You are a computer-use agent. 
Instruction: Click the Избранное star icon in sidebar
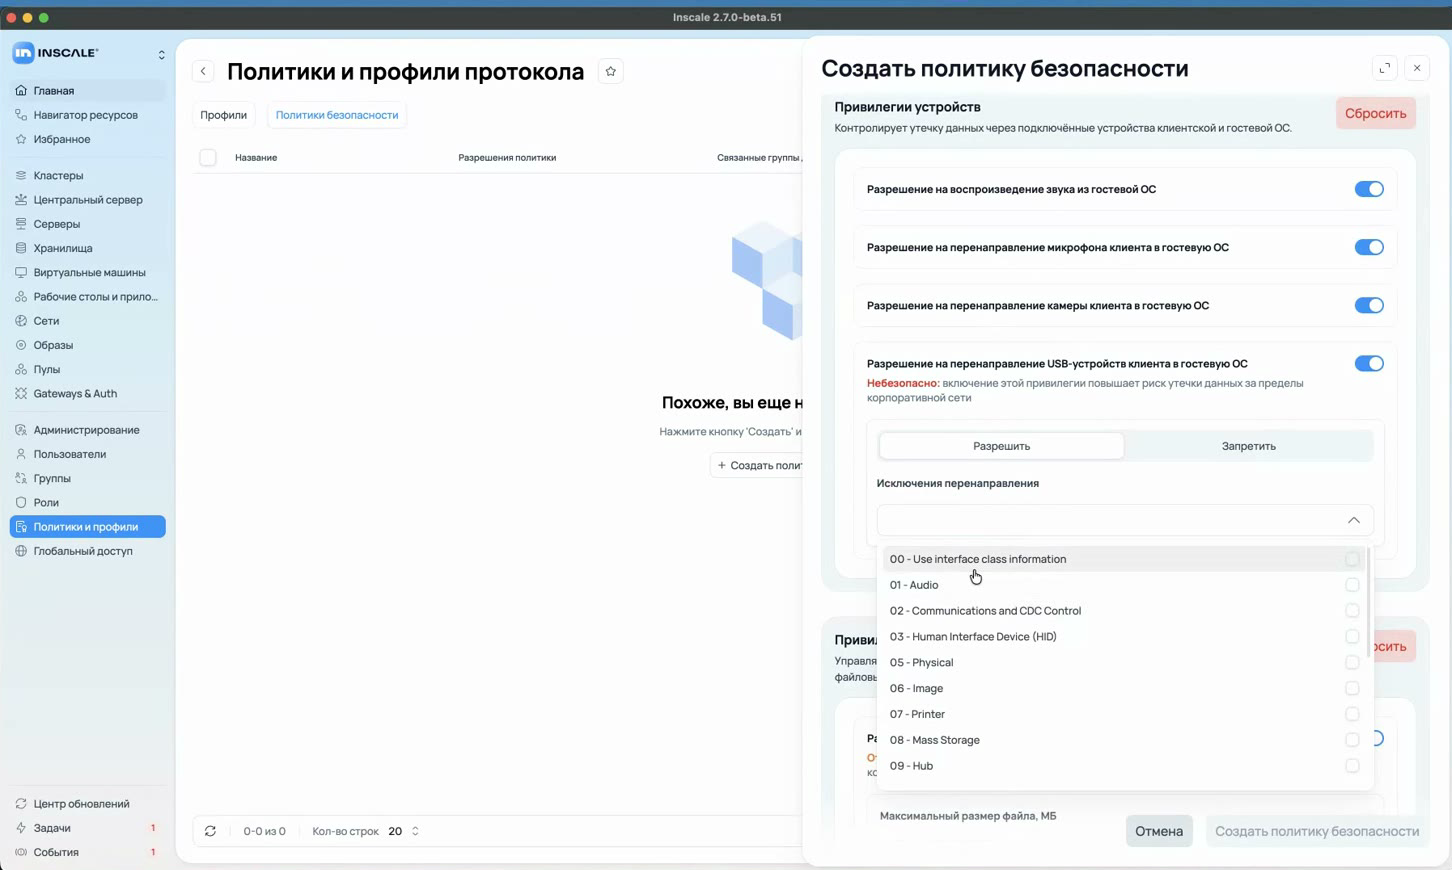coord(21,139)
